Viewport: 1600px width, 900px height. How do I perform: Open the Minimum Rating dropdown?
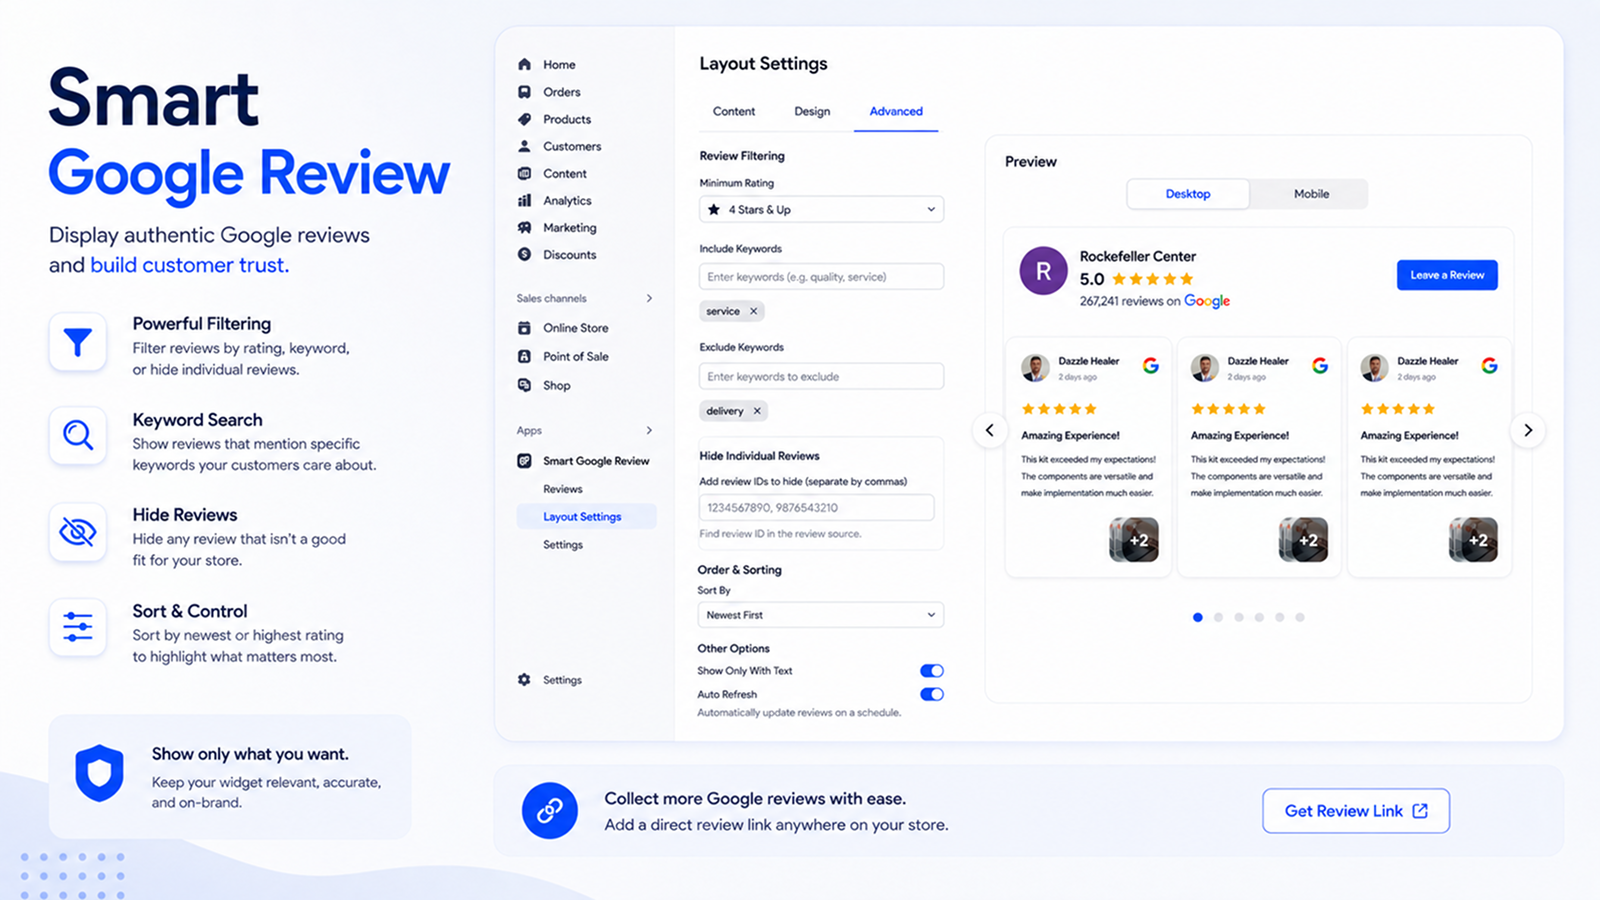tap(821, 210)
